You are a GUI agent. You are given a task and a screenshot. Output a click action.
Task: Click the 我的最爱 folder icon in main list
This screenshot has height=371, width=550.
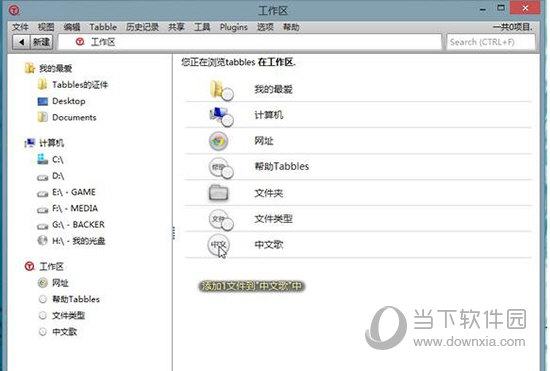[221, 90]
